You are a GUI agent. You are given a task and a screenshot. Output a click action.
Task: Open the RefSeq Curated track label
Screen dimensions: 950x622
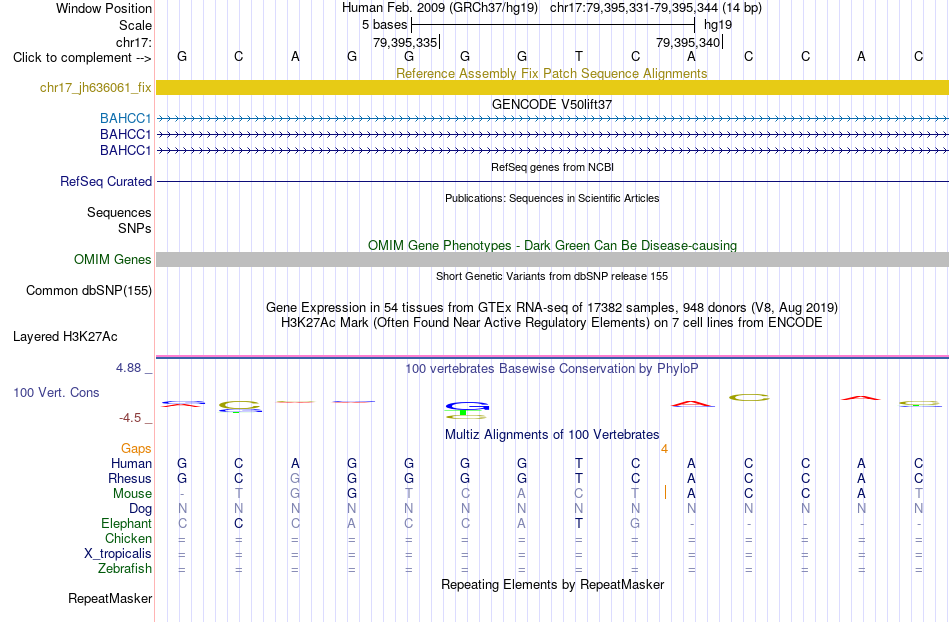(x=106, y=181)
